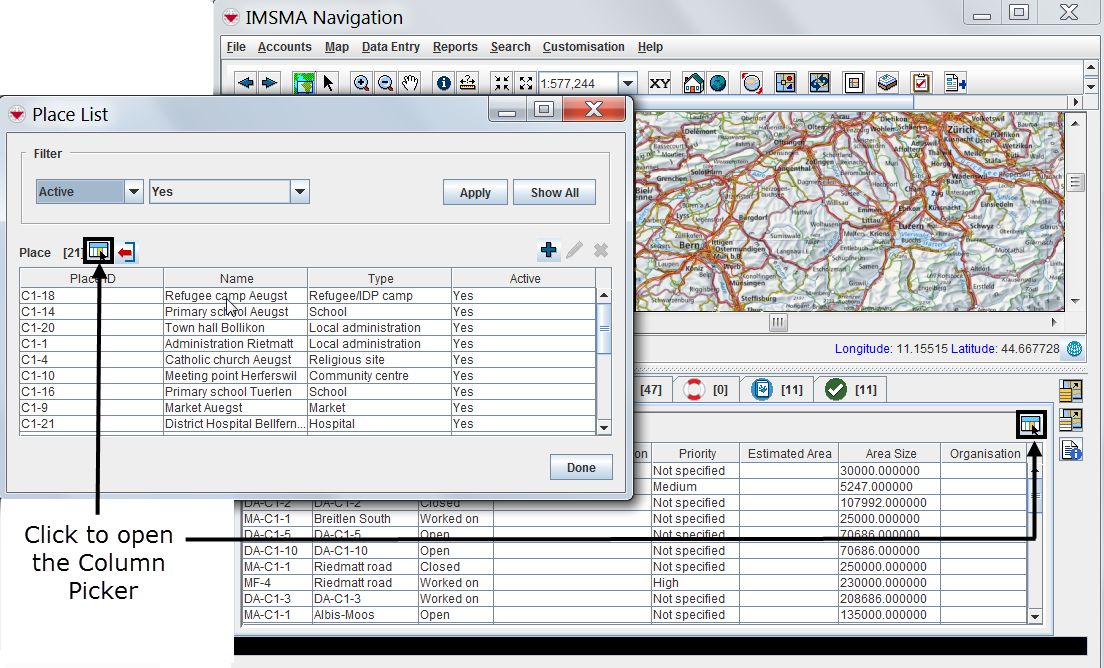Click the red arrow export icon in Place List
The width and height of the screenshot is (1104, 668).
point(126,252)
